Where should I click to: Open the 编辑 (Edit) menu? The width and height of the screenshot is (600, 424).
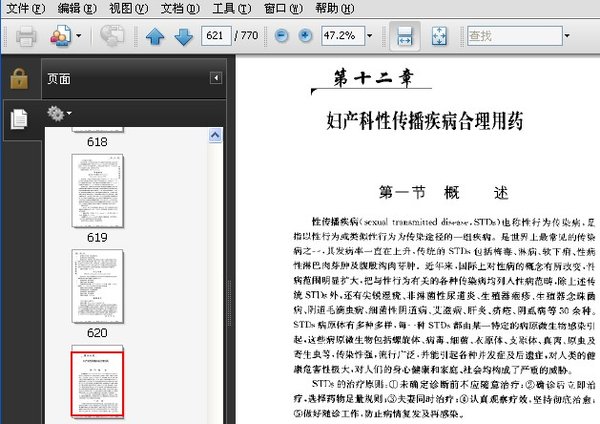77,8
